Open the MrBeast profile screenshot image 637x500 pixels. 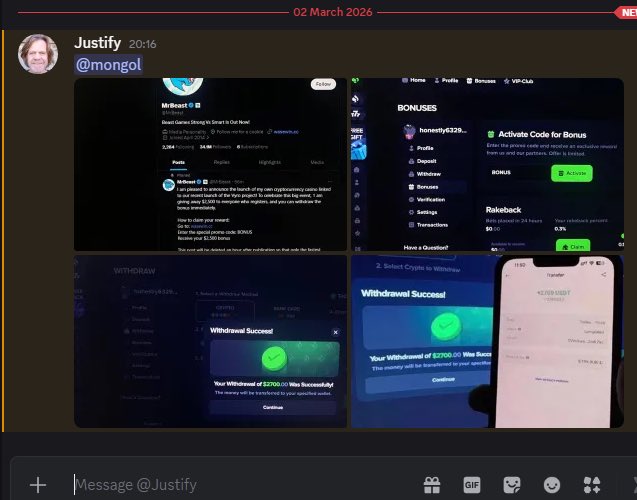point(210,165)
